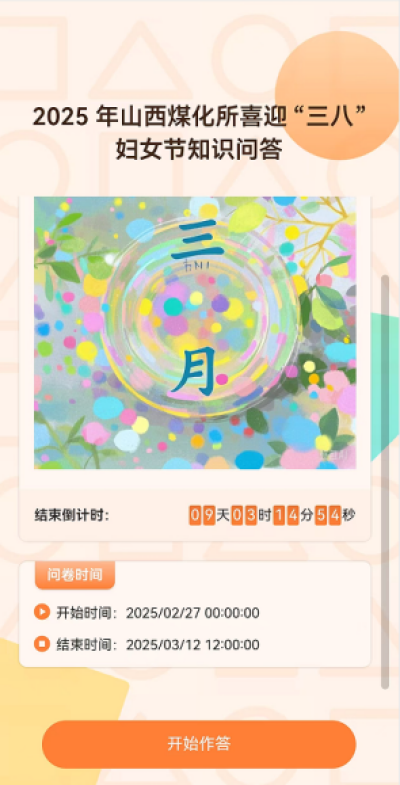Click the 月 character in the banner
The width and height of the screenshot is (400, 785).
tap(194, 370)
